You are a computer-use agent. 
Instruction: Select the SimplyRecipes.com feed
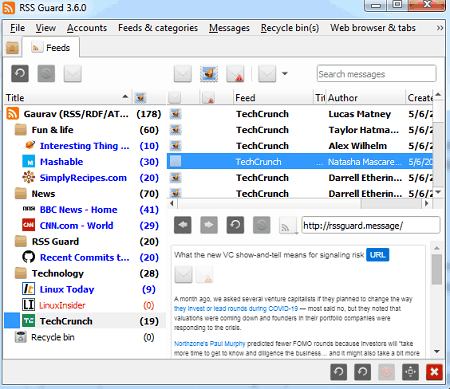pyautogui.click(x=85, y=178)
